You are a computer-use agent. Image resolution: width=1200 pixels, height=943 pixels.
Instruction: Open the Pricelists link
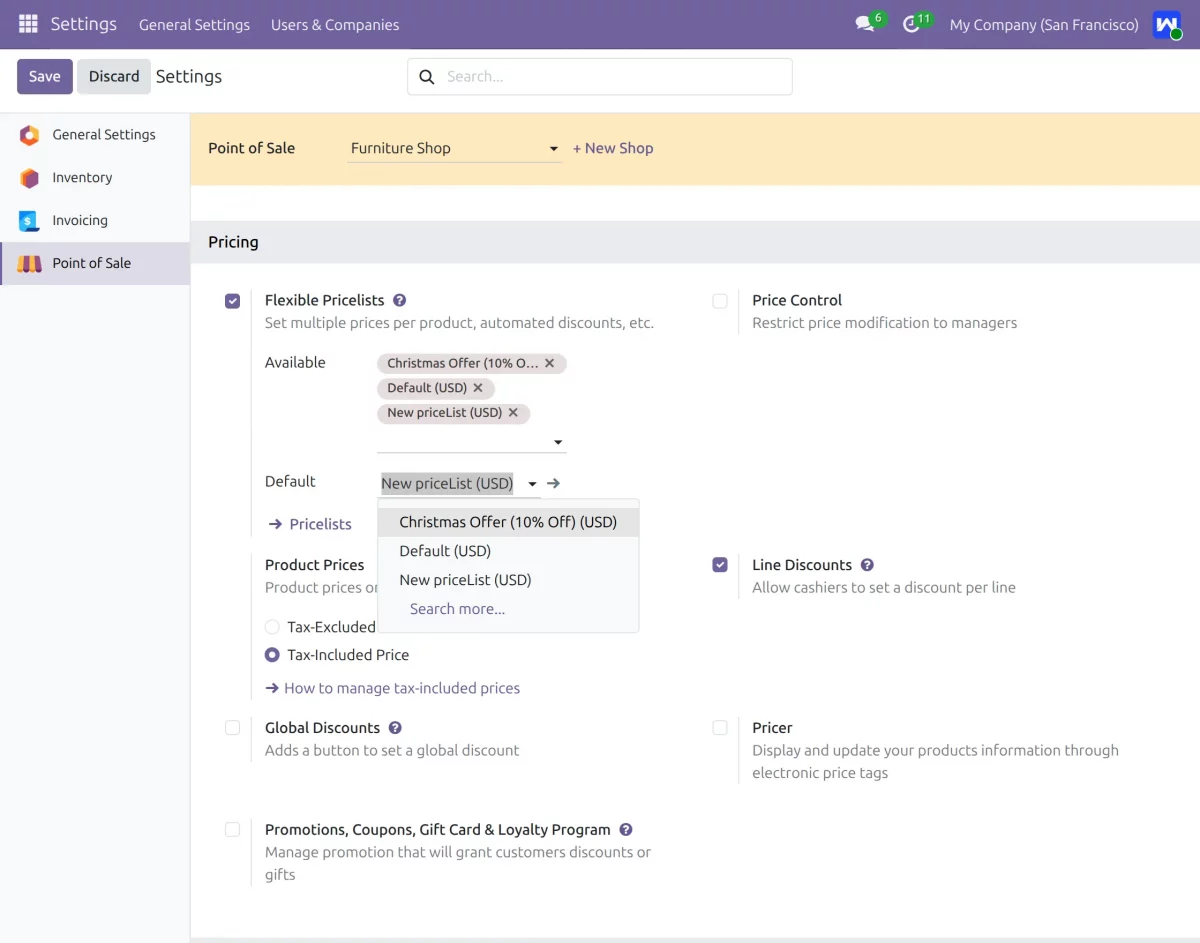click(x=310, y=524)
